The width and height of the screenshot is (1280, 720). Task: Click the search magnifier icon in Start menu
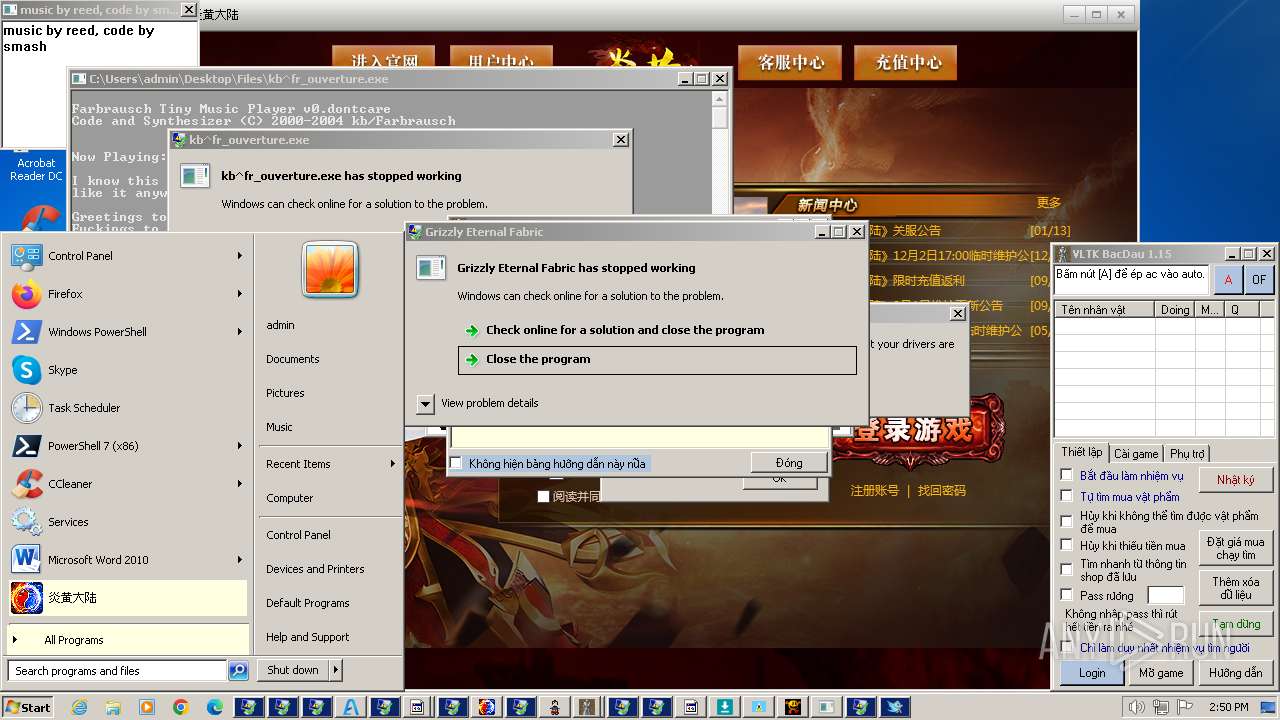pos(238,671)
